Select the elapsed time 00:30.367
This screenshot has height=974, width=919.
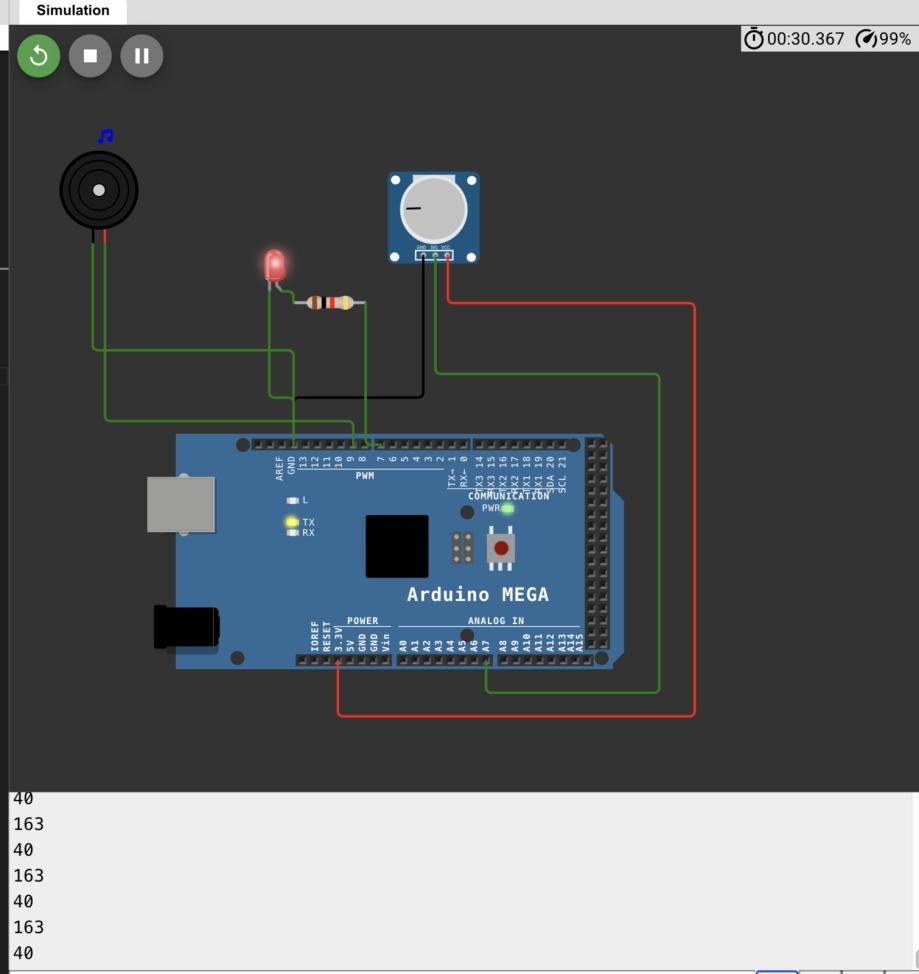(805, 39)
